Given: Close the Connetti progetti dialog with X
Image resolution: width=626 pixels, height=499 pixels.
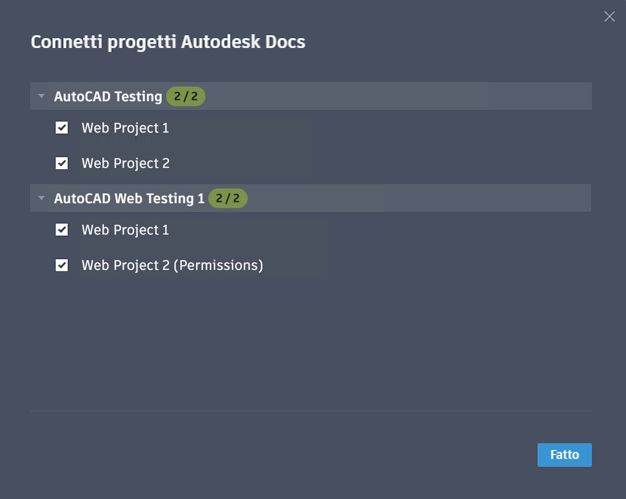Looking at the screenshot, I should (609, 16).
